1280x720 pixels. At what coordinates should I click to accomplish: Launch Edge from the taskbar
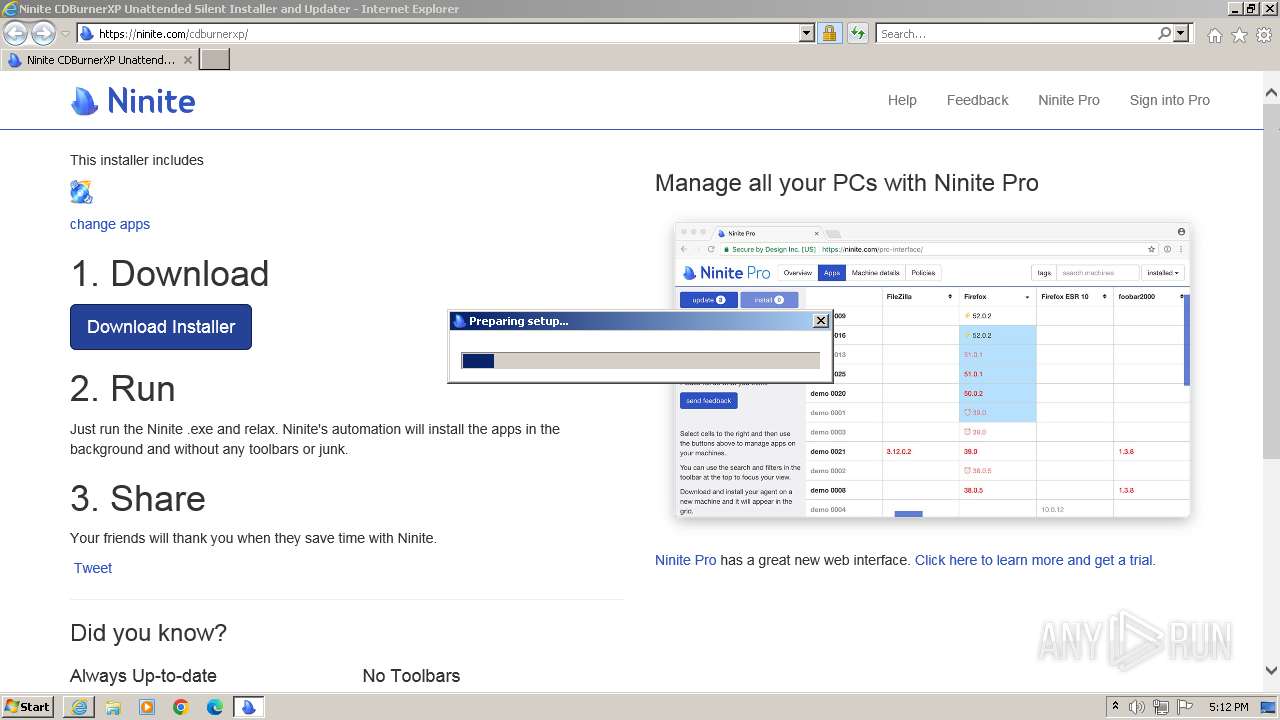pyautogui.click(x=215, y=707)
